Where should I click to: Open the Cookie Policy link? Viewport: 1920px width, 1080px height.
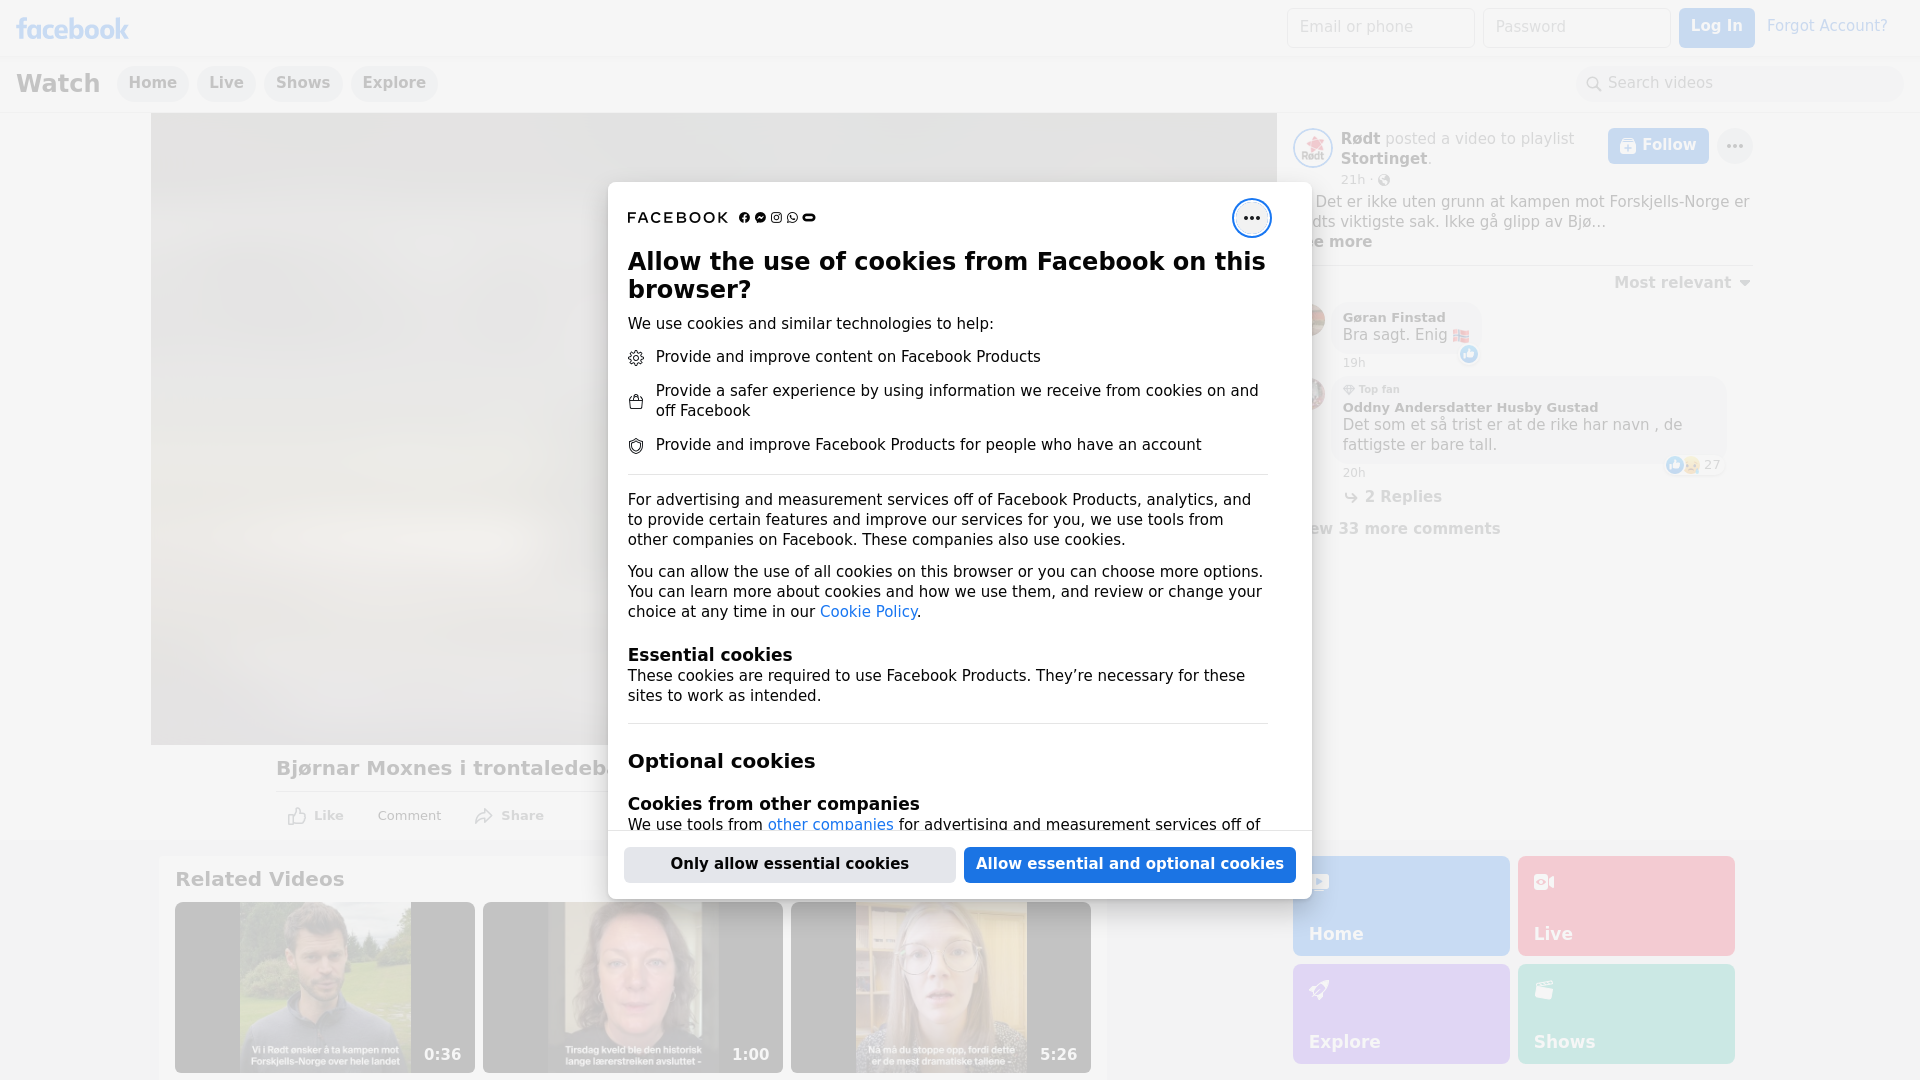point(868,612)
